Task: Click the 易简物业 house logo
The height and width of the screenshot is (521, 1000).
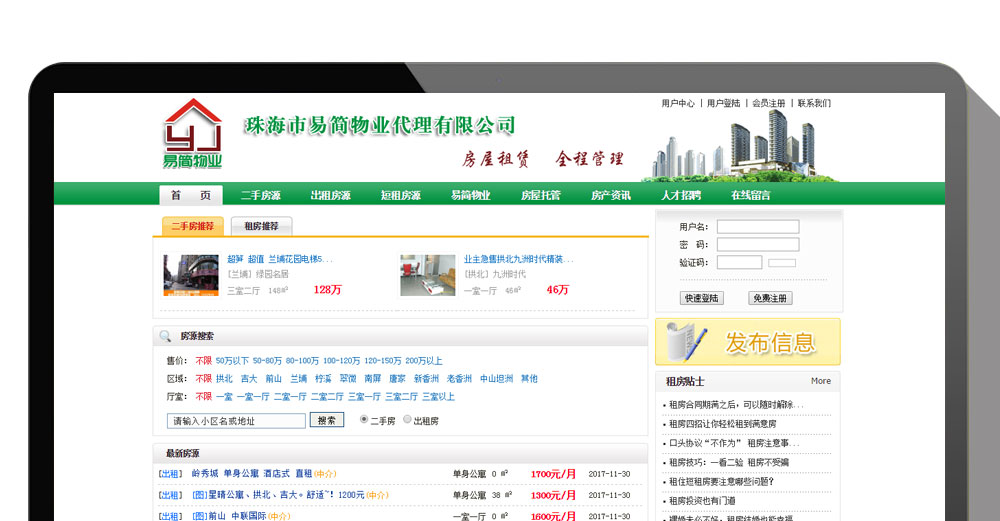Action: click(x=193, y=133)
